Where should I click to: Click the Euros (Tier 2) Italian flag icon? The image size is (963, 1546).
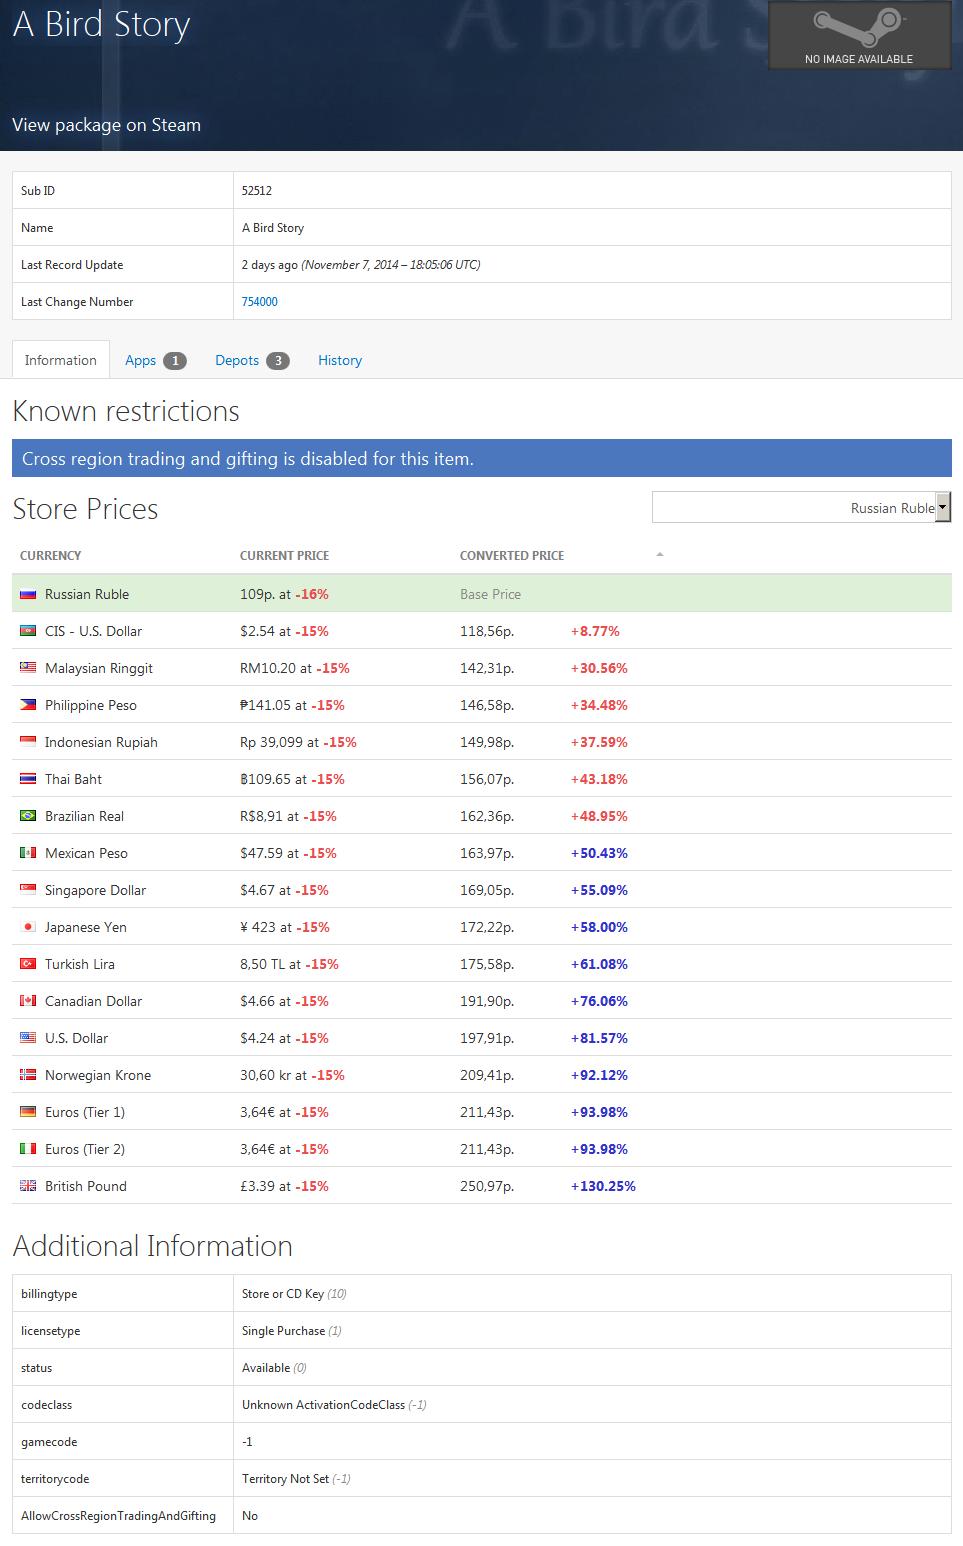(x=28, y=1149)
